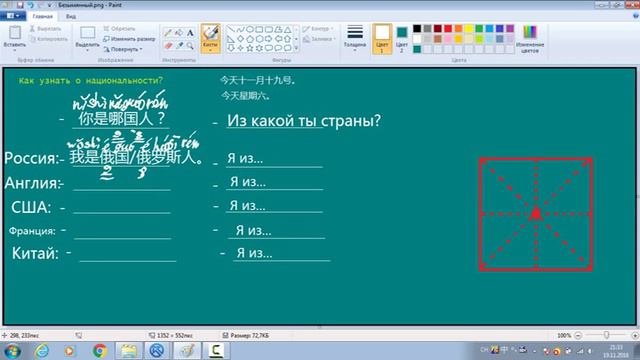This screenshot has height=360, width=640.
Task: Switch to the Вид (View) tab
Action: click(x=71, y=16)
